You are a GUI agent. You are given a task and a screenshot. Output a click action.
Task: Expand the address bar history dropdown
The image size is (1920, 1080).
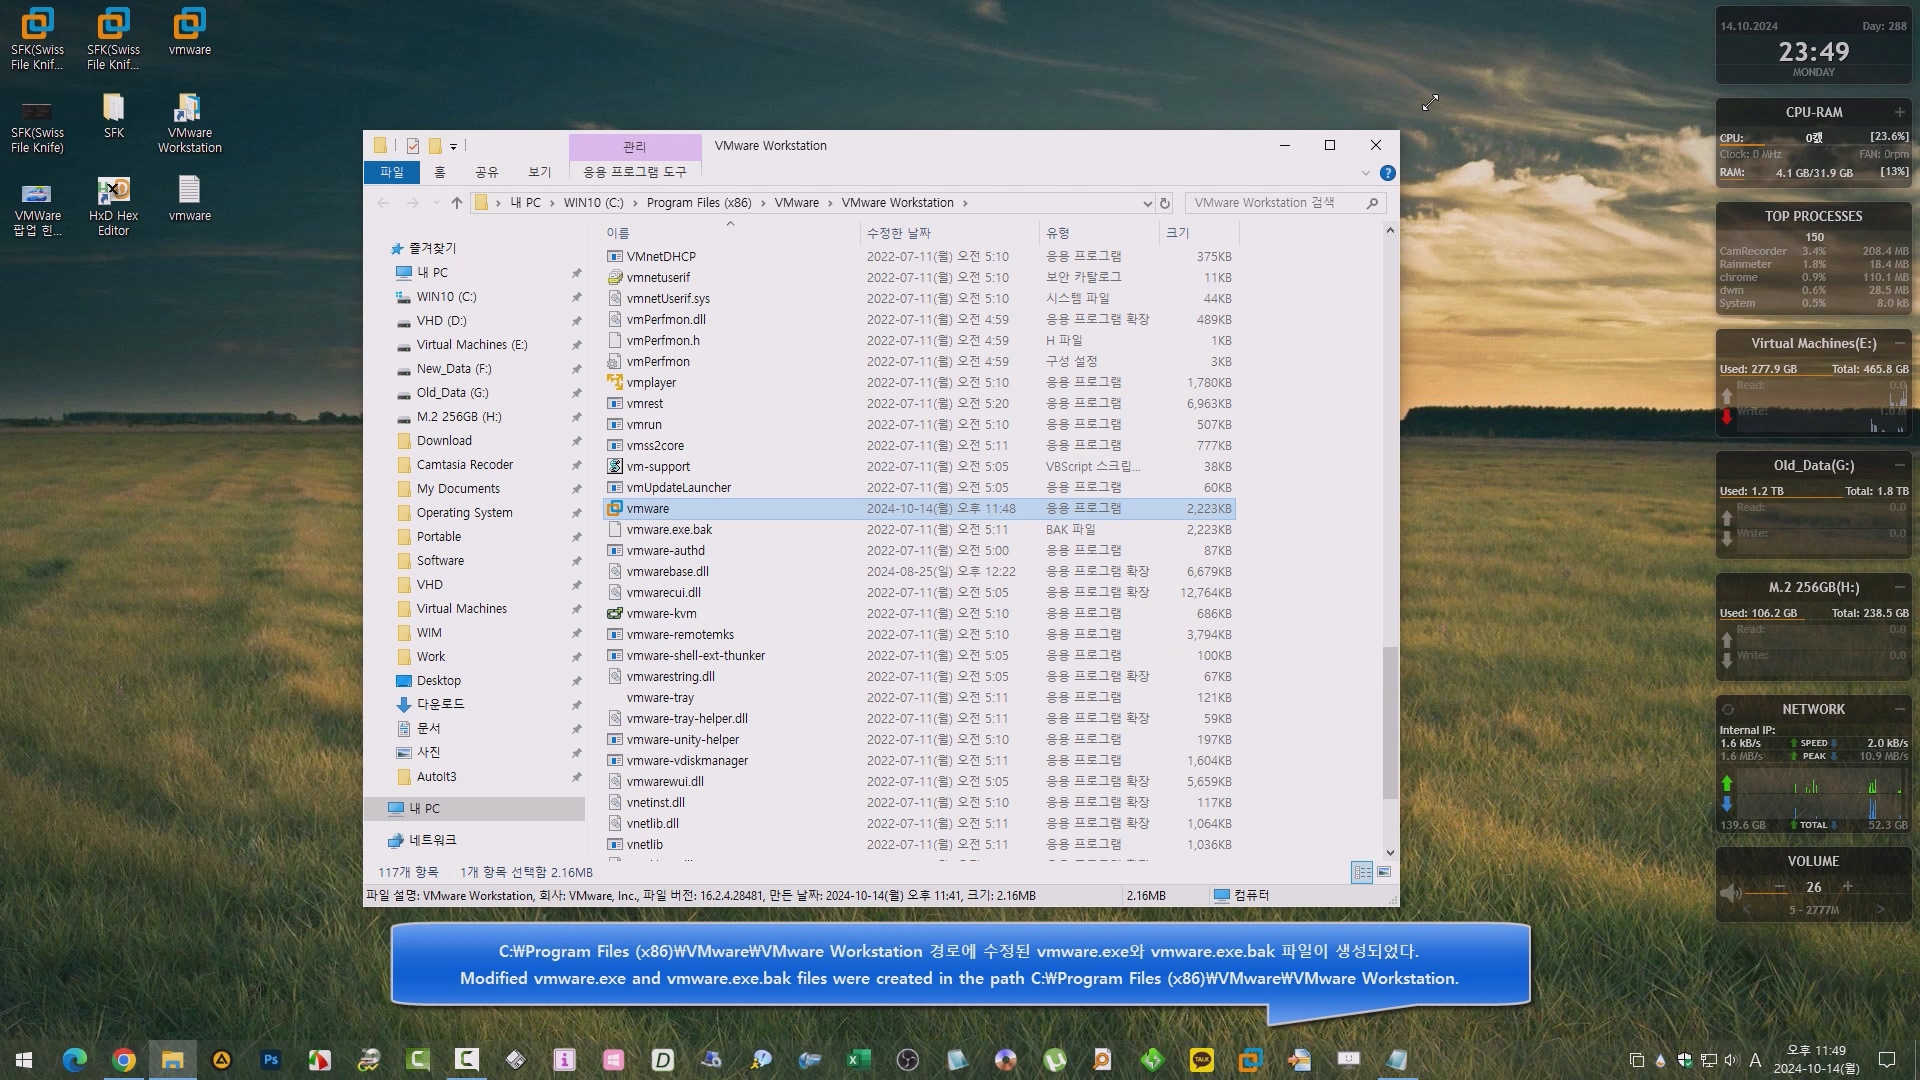(1146, 203)
